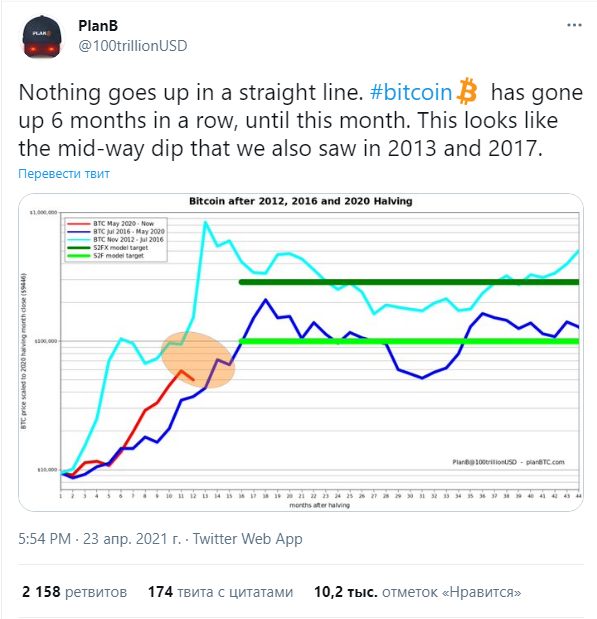Click the cyan BTC Nov 2012 legend entry
597x619 pixels.
pos(115,240)
